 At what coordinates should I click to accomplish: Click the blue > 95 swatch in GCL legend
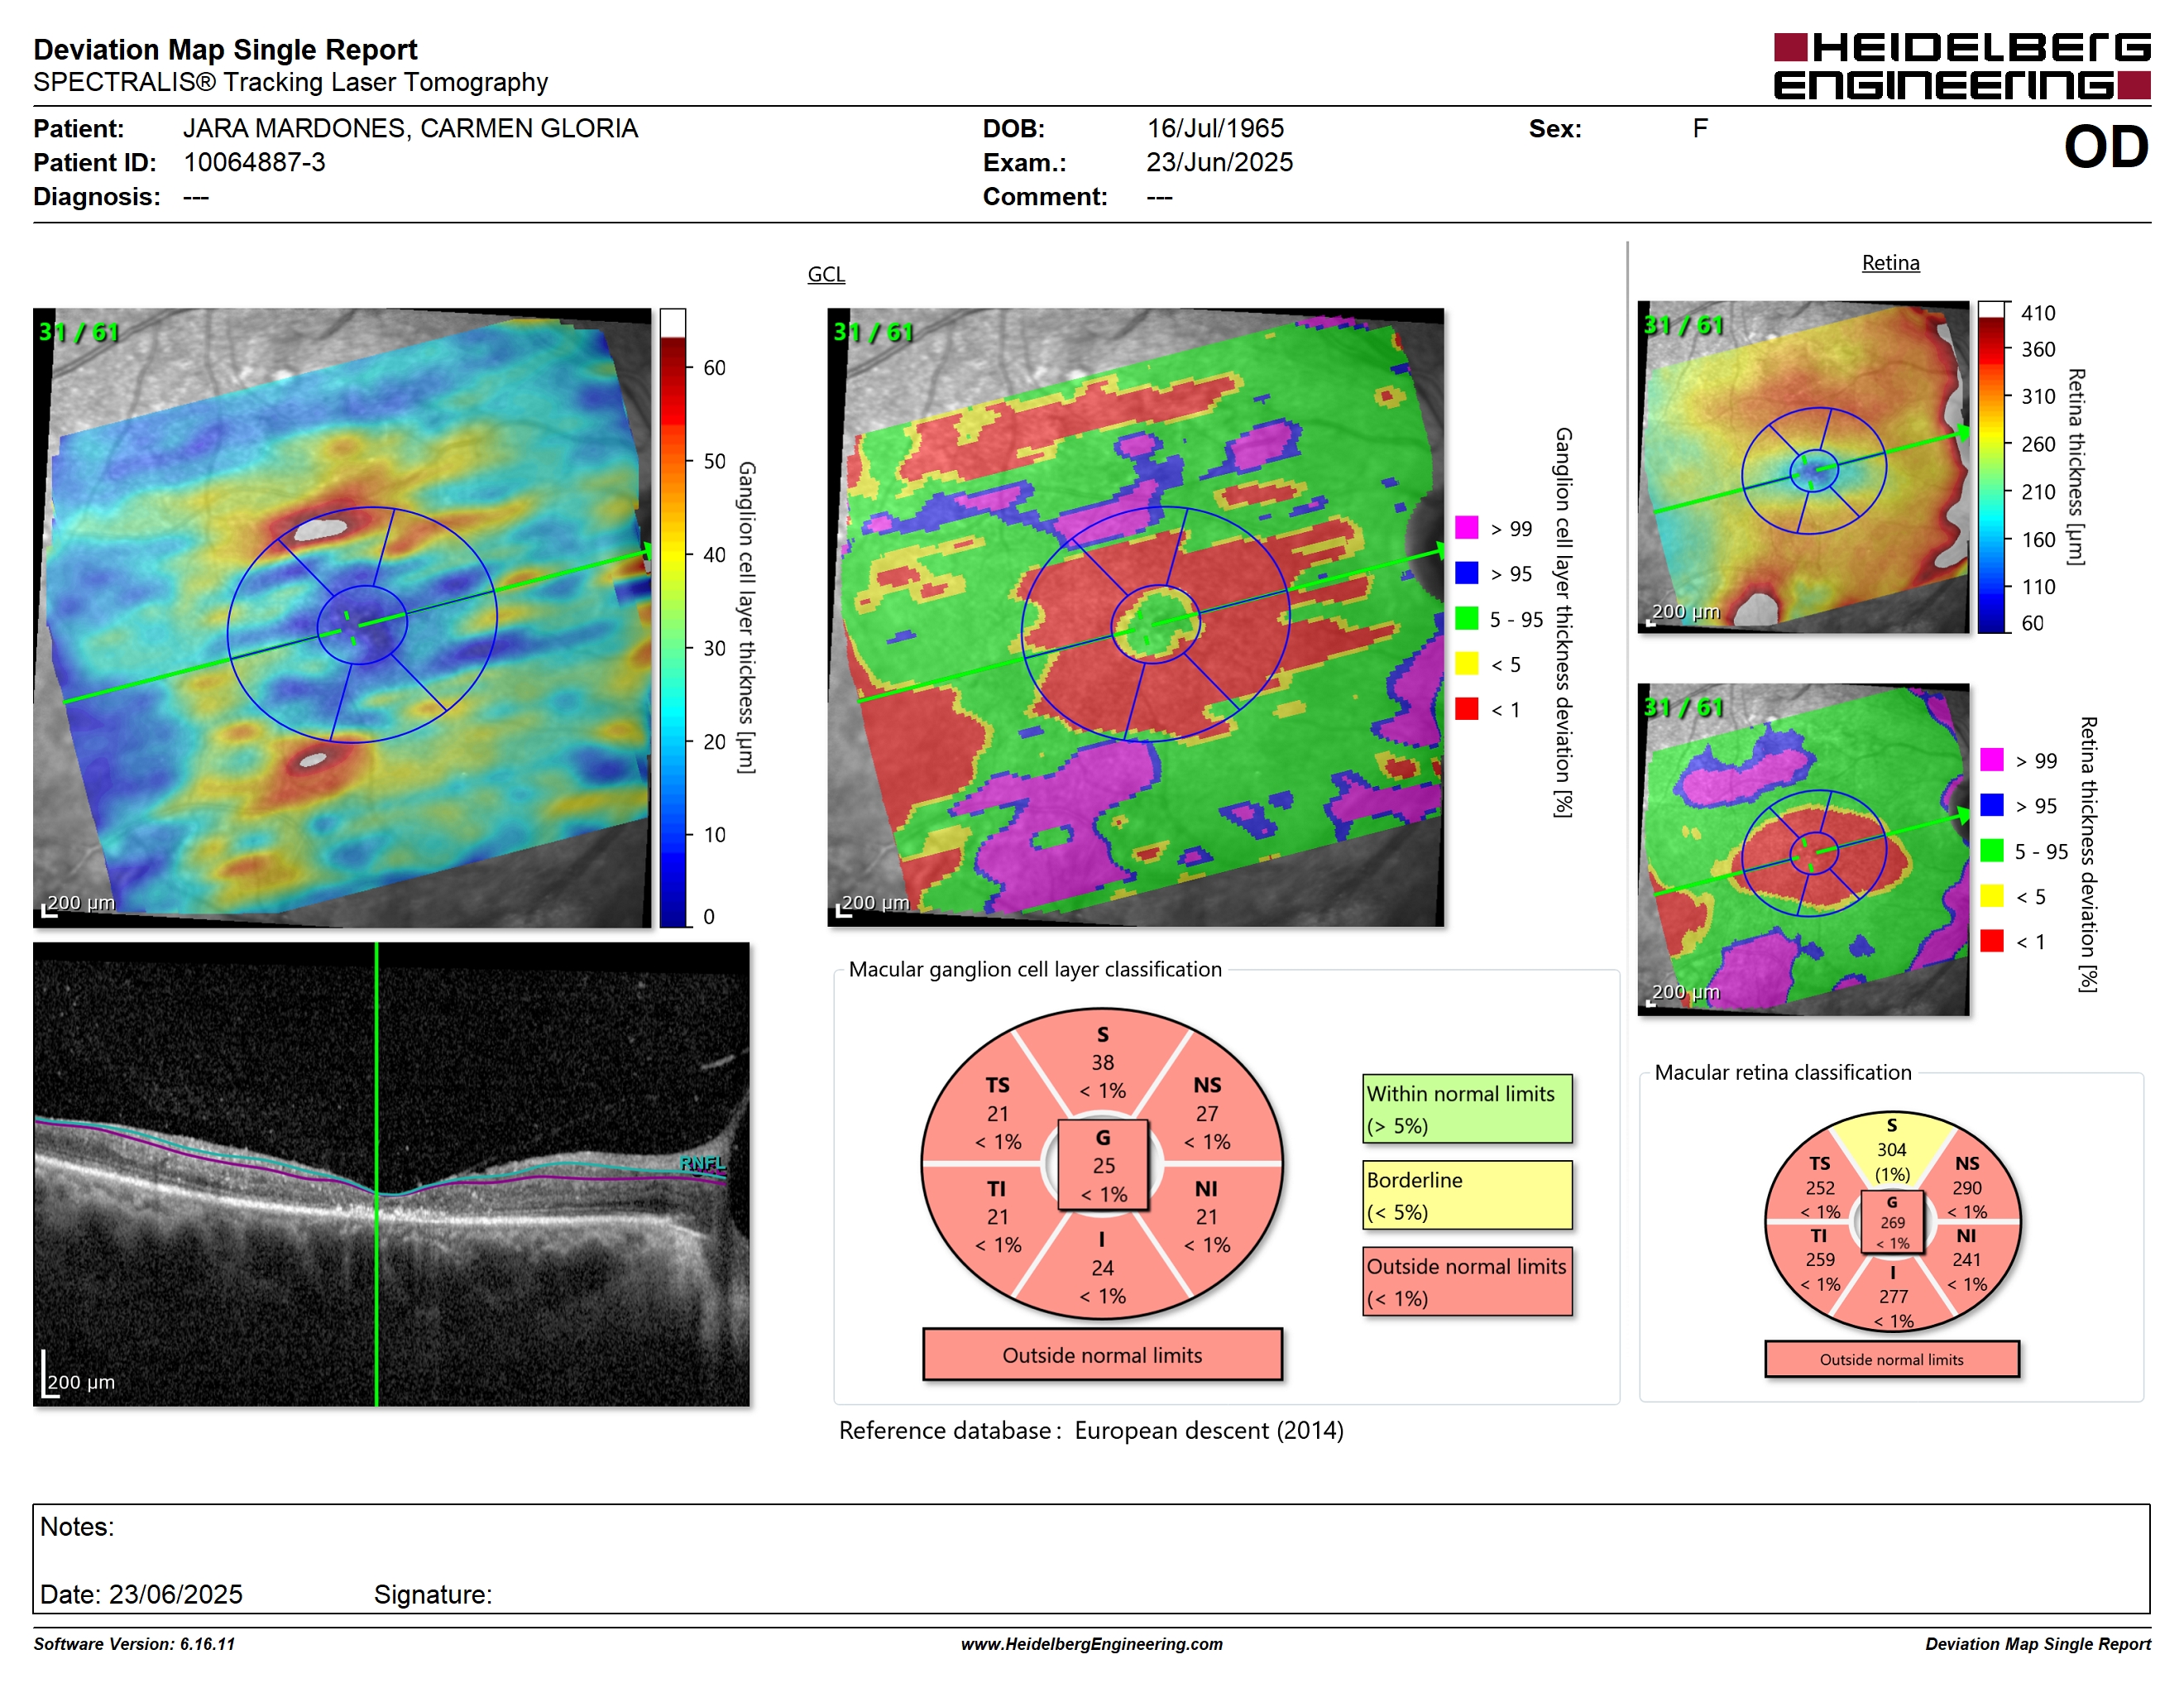[x=1466, y=573]
